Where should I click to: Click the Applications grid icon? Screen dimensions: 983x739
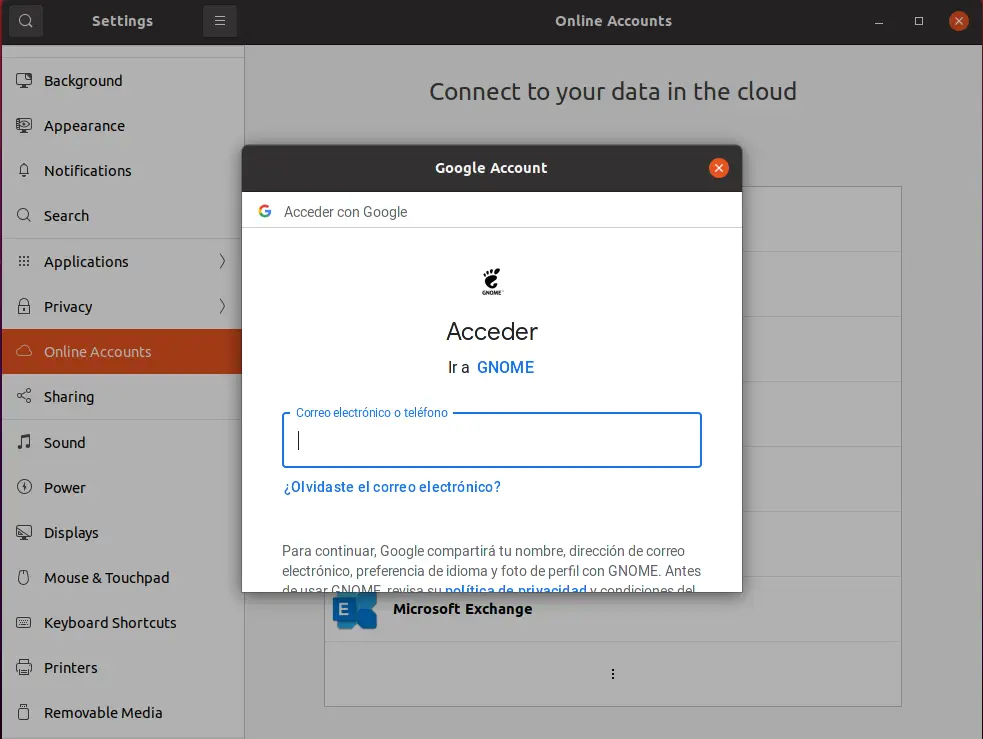point(24,261)
